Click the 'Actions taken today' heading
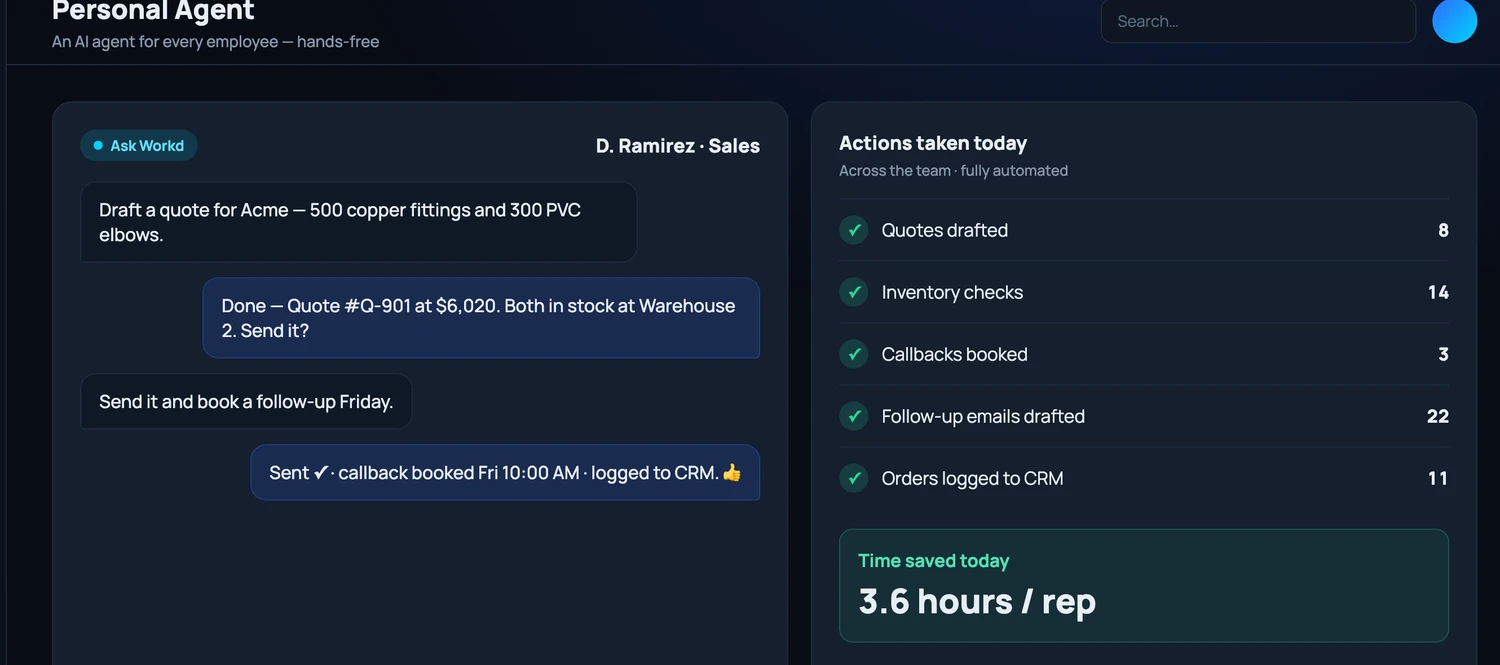Image resolution: width=1500 pixels, height=665 pixels. pos(933,143)
